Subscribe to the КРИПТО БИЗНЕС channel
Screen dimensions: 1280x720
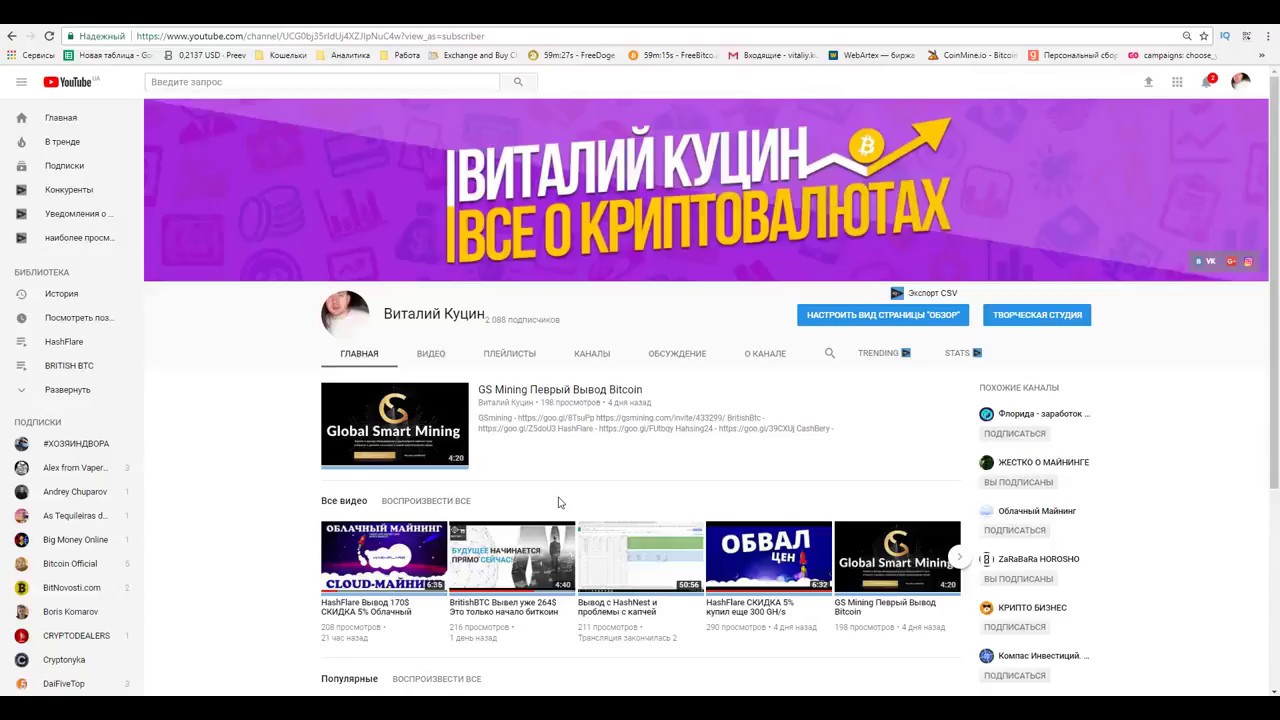click(x=1015, y=627)
